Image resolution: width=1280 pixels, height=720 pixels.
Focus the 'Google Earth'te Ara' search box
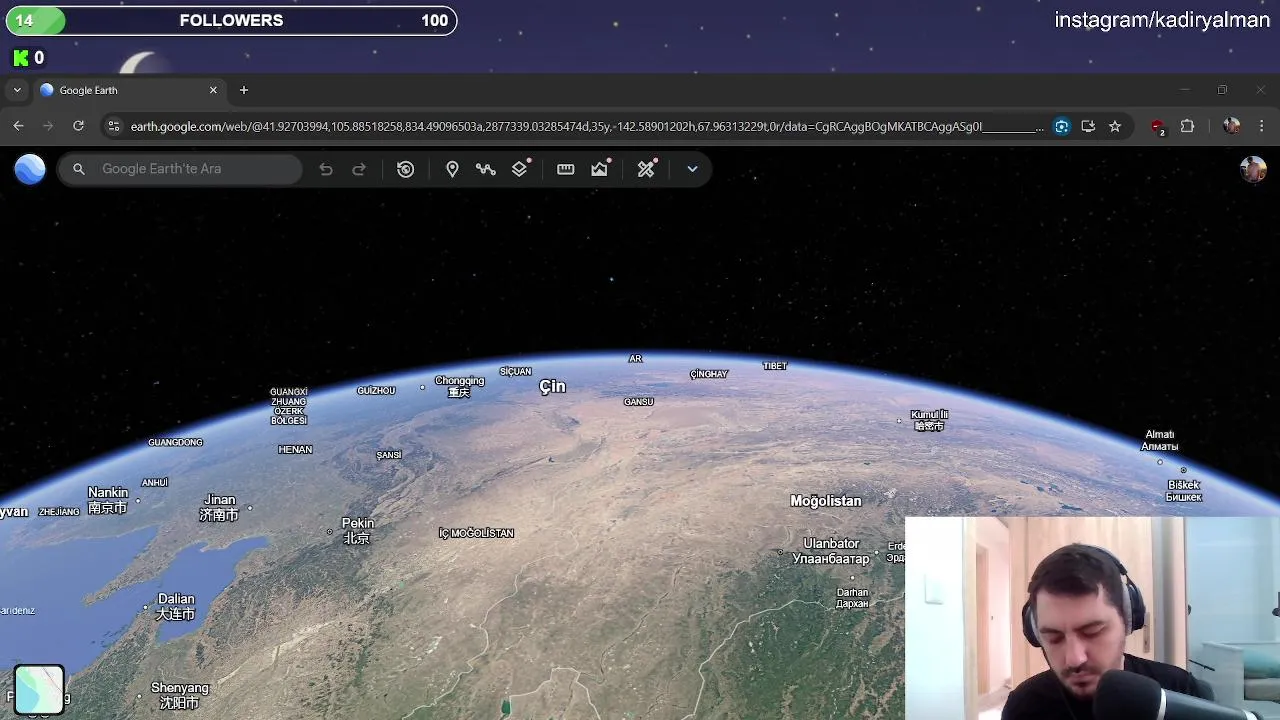pos(180,169)
